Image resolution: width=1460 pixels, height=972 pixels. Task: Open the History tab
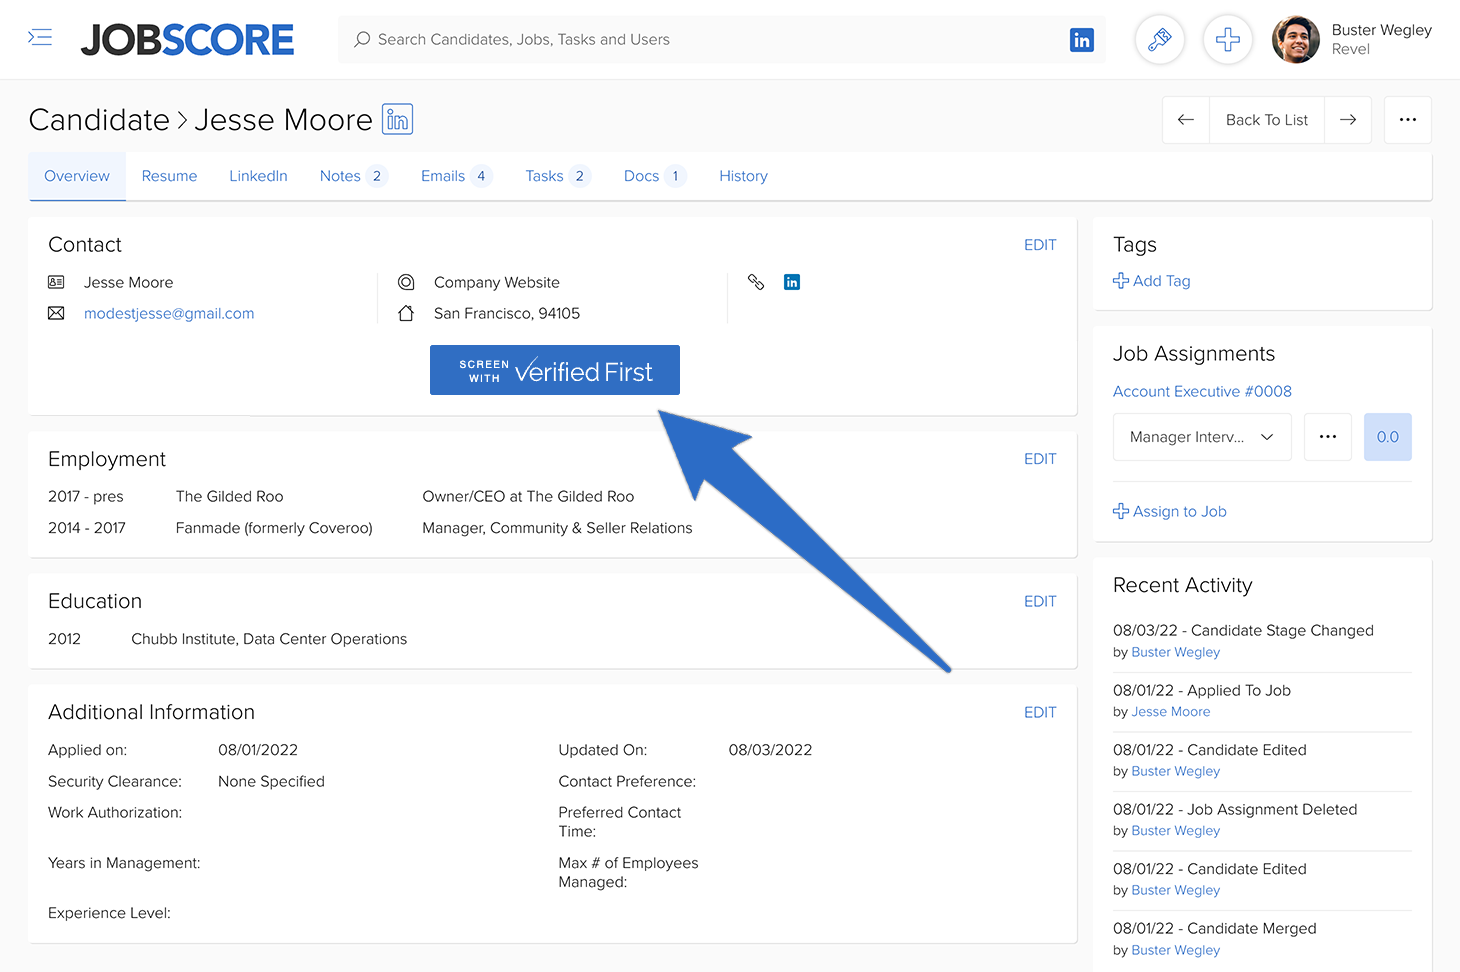point(743,176)
